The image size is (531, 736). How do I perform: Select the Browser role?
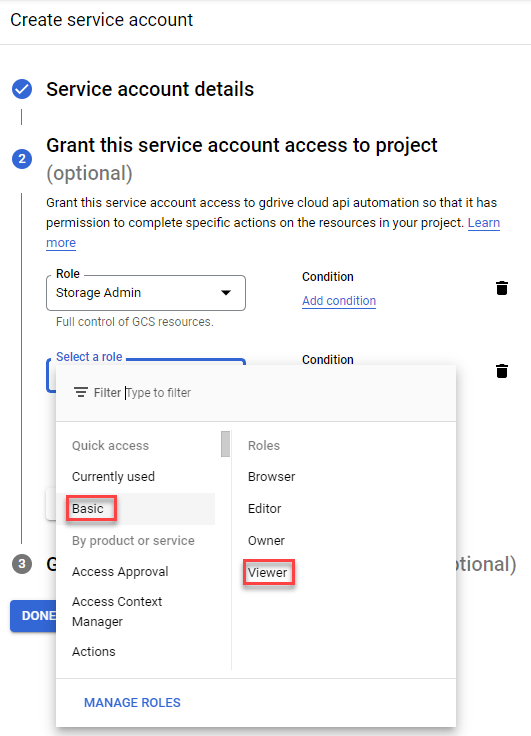coord(271,477)
